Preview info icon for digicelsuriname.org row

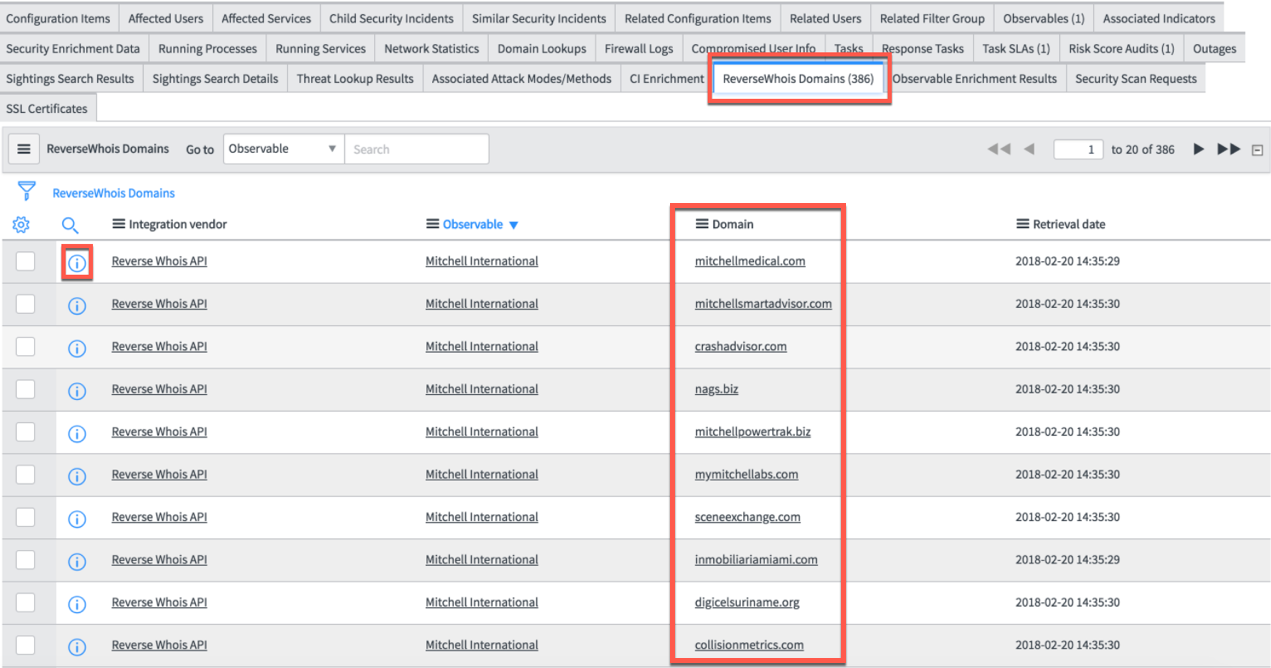[77, 604]
